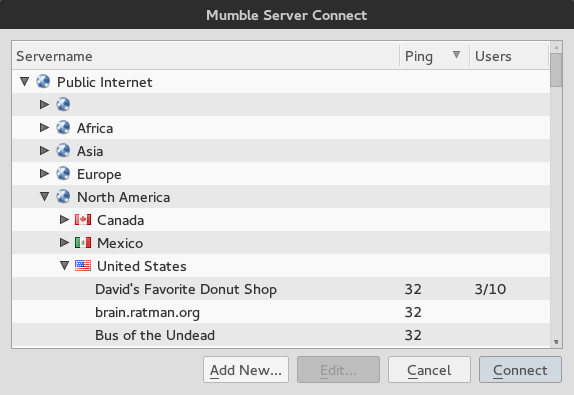Screen dimensions: 574x395
Task: Select the Mexico label
Action: point(120,243)
